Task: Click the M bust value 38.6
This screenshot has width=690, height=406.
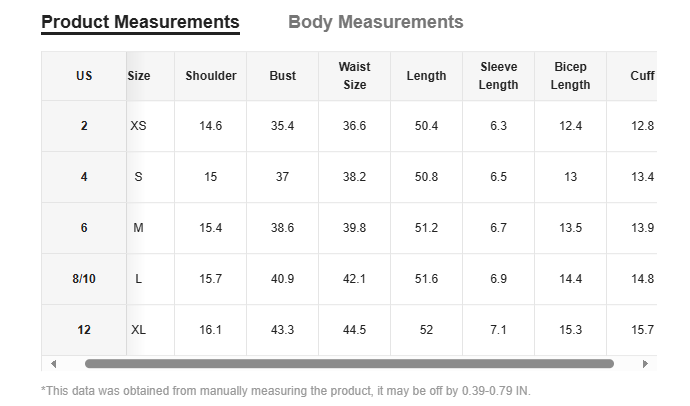Action: coord(283,228)
